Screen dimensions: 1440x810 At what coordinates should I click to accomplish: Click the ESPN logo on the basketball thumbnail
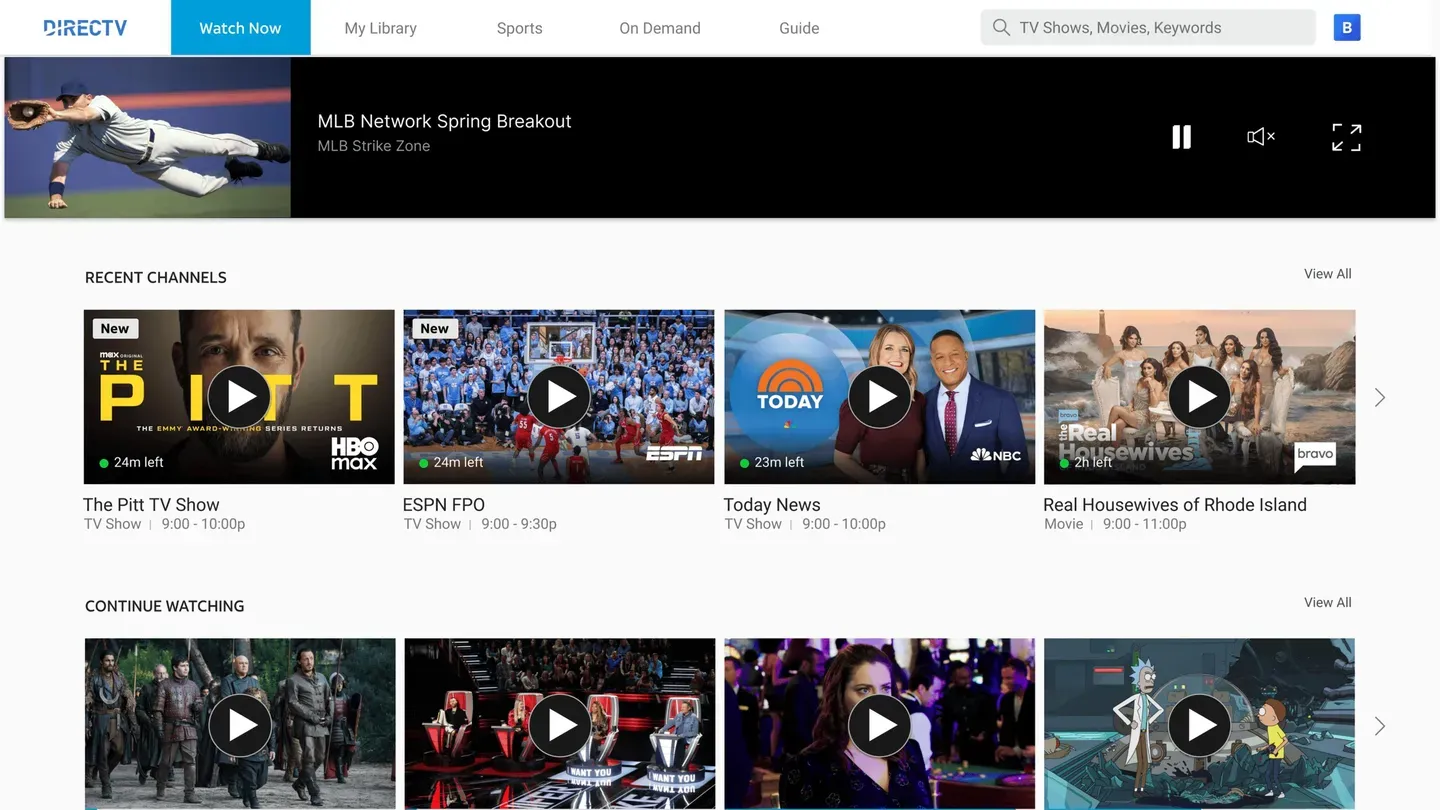pos(674,454)
